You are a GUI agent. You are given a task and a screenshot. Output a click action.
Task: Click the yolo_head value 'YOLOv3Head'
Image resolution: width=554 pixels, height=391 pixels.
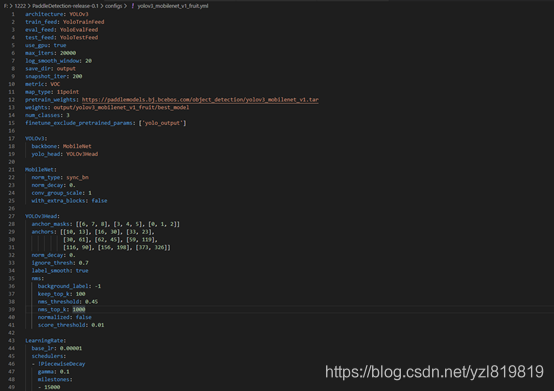click(x=82, y=154)
